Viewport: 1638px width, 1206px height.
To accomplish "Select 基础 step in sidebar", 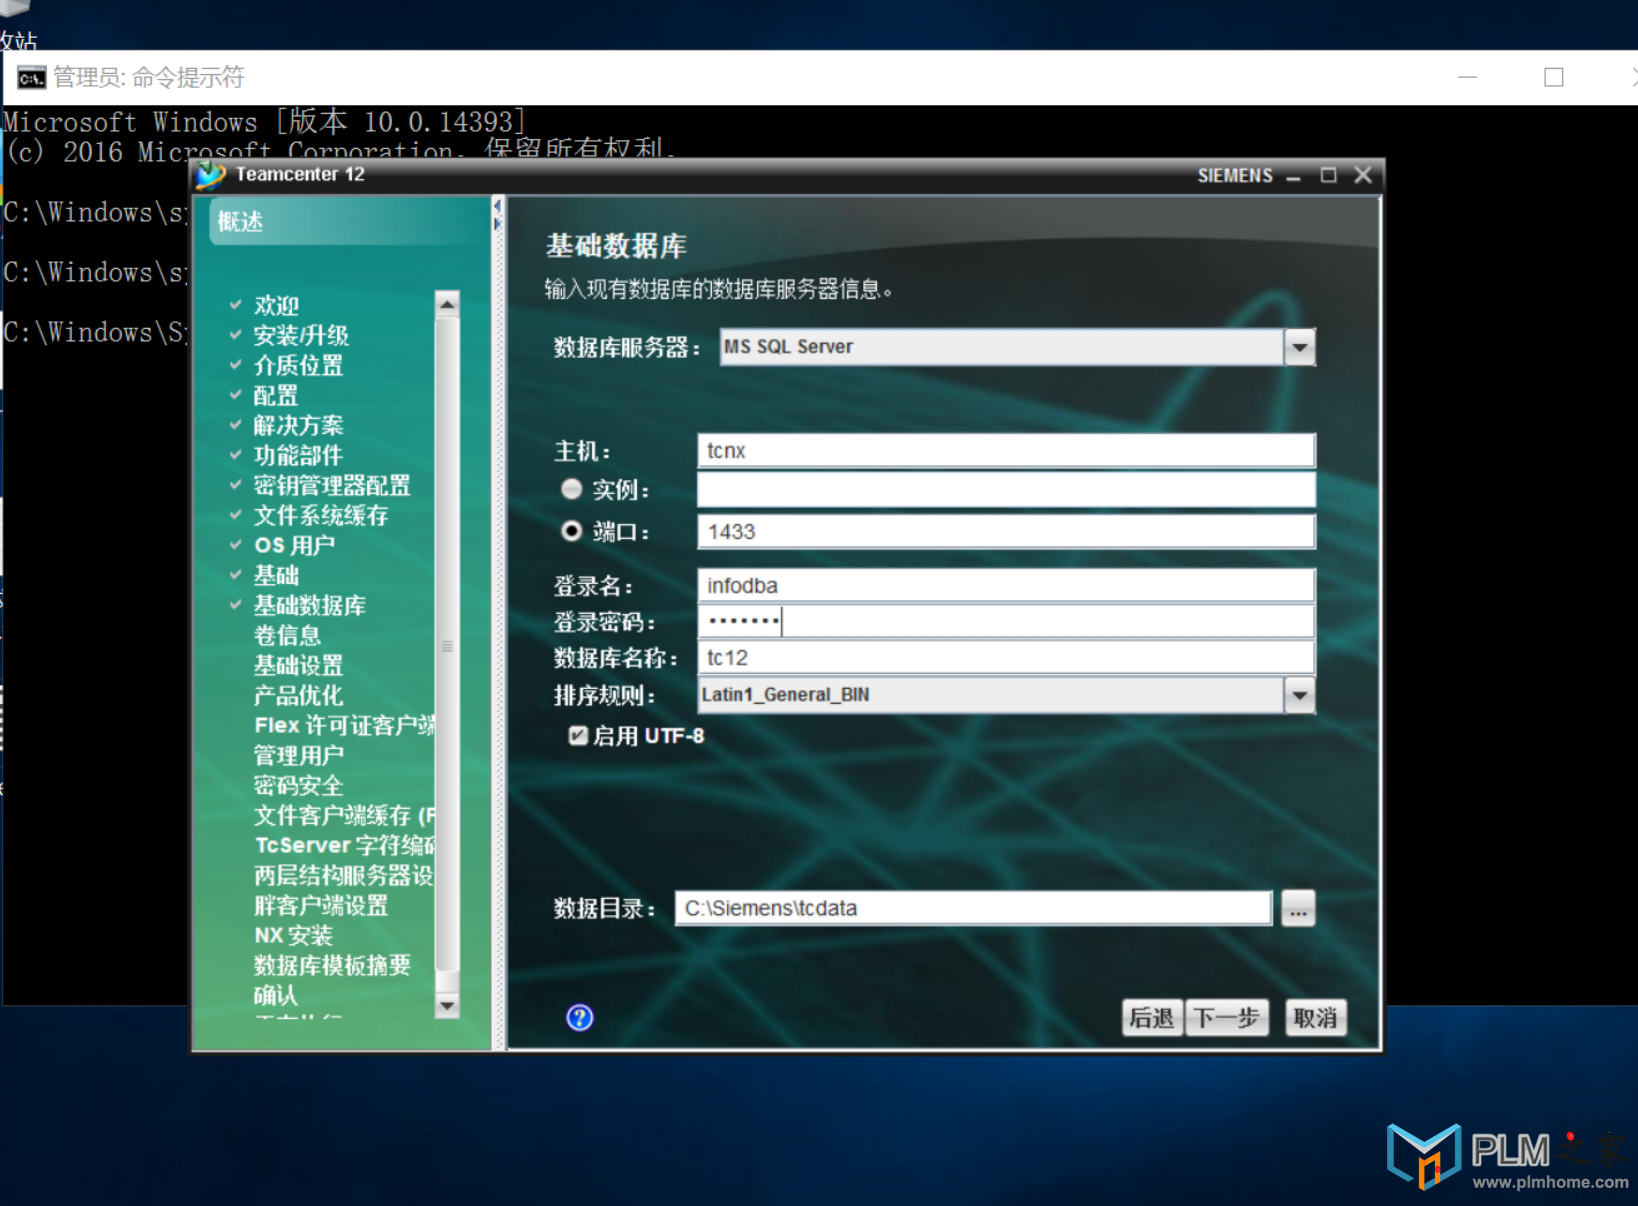I will click(276, 575).
